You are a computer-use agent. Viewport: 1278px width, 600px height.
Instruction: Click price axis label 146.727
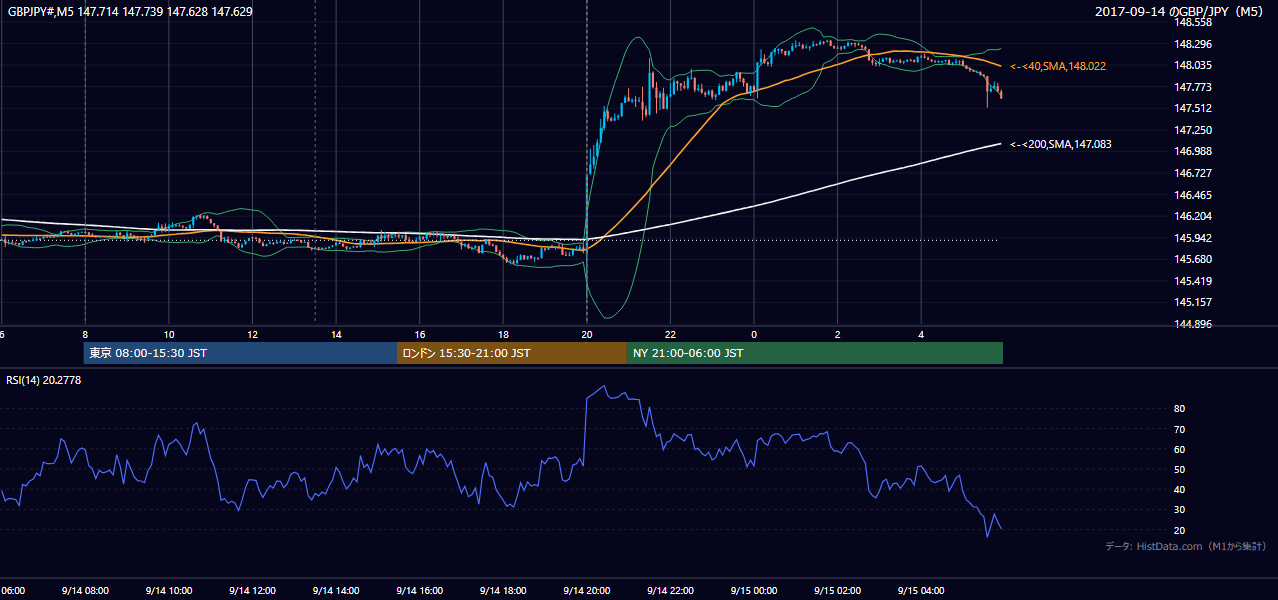1192,173
